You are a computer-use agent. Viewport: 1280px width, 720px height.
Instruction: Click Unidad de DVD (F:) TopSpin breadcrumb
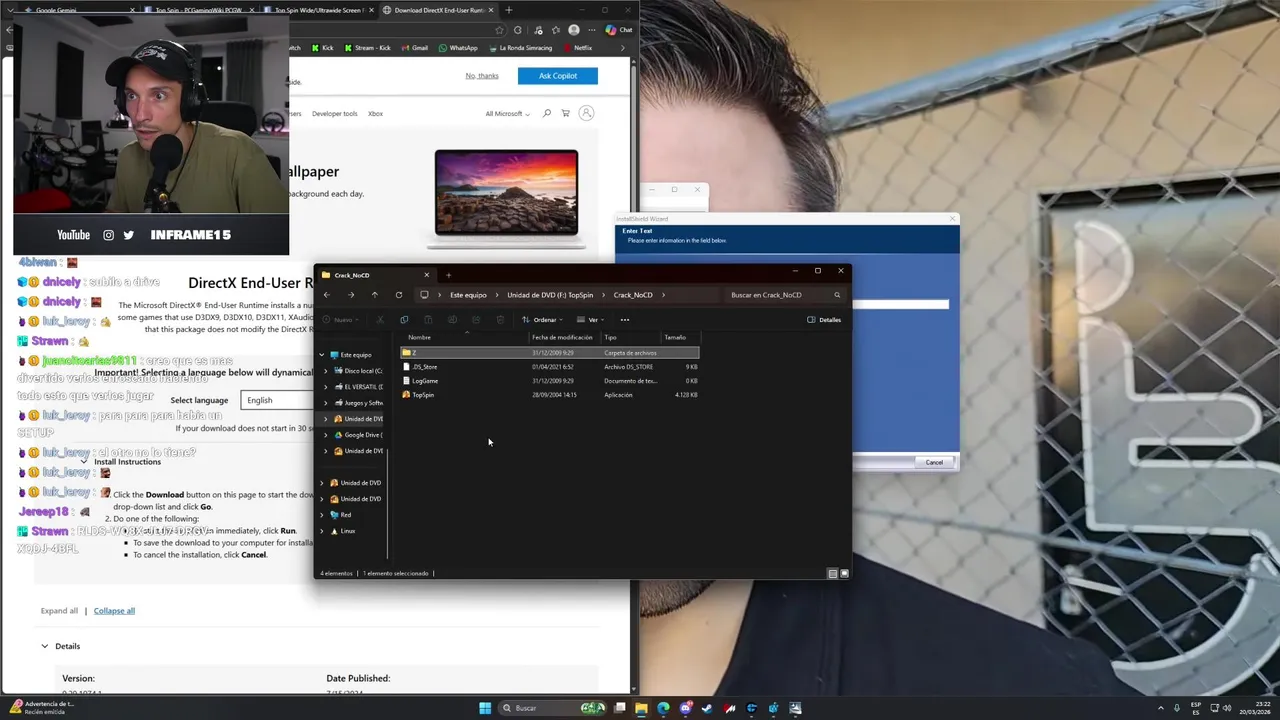click(x=550, y=295)
